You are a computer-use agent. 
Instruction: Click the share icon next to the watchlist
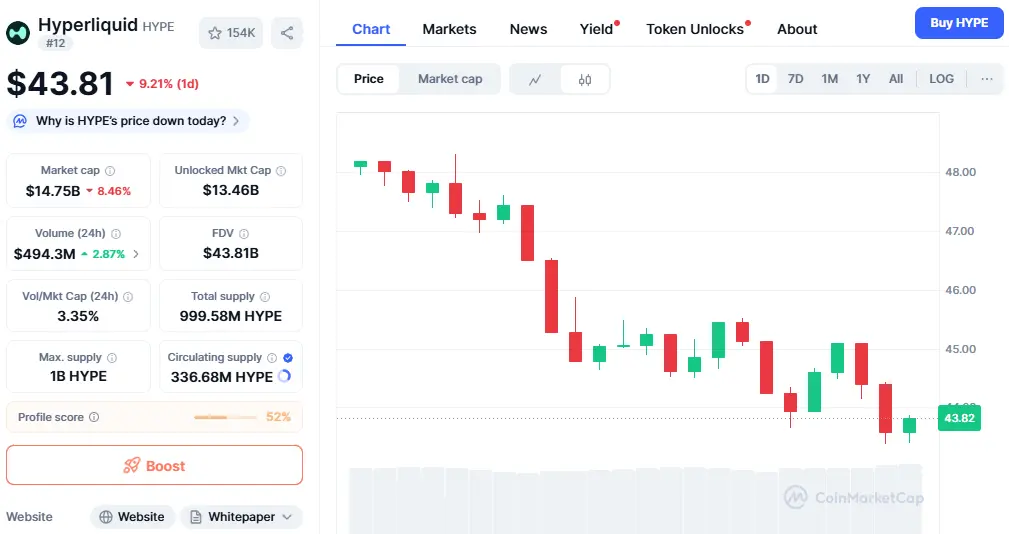[287, 33]
